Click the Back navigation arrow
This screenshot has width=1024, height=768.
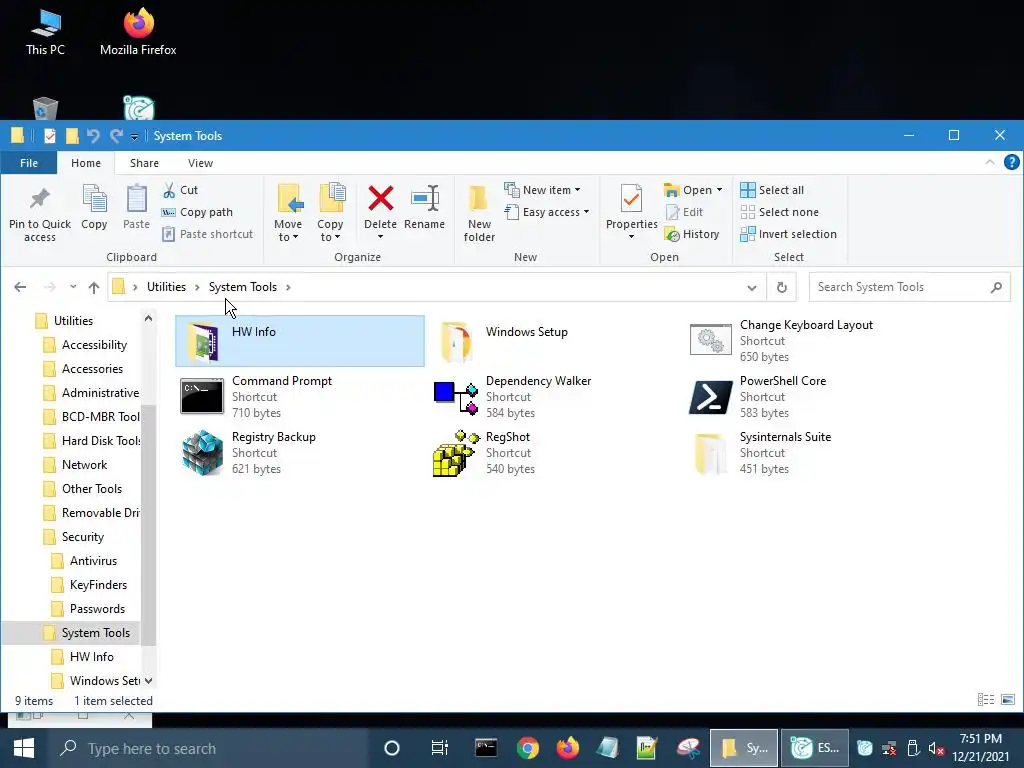20,287
